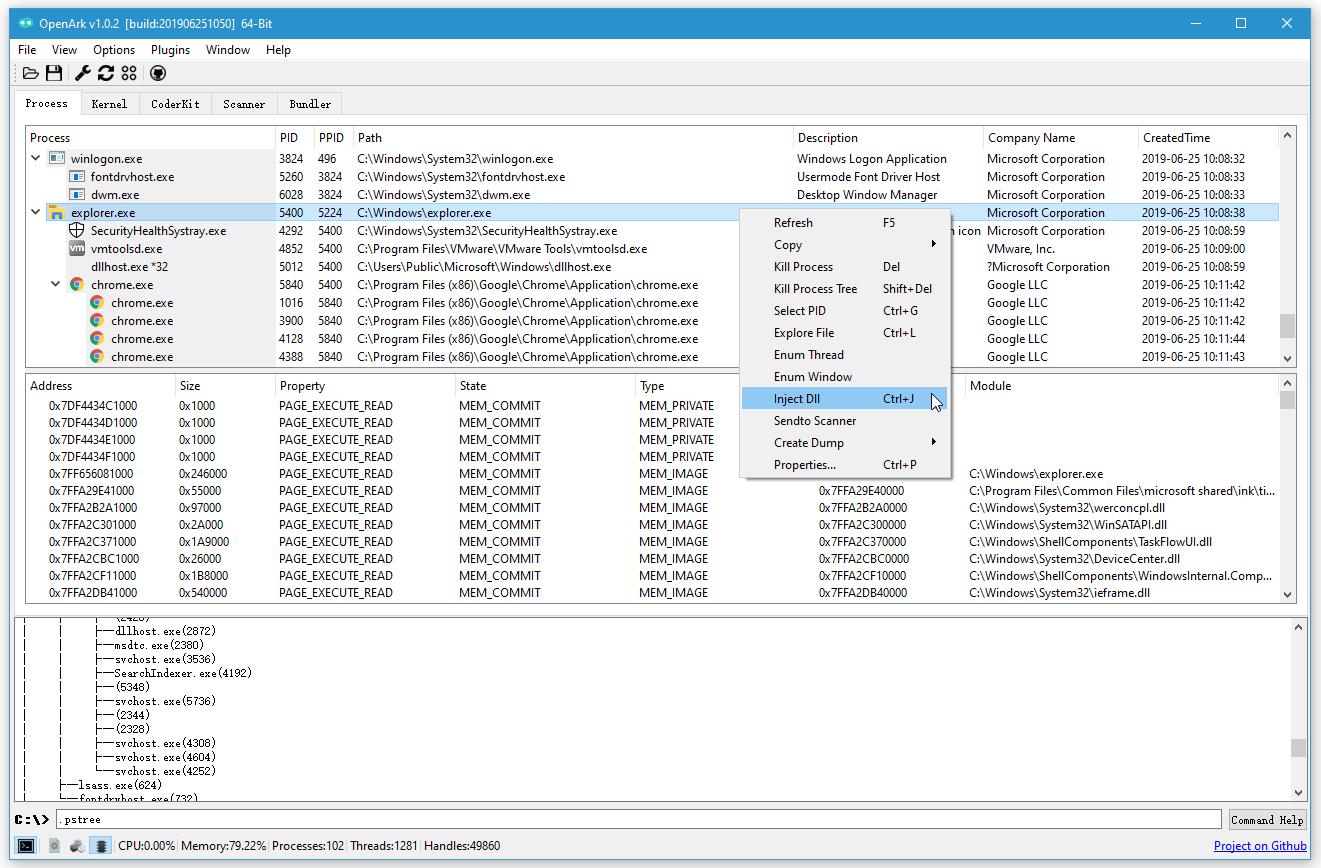Select the Process tab

pyautogui.click(x=47, y=103)
